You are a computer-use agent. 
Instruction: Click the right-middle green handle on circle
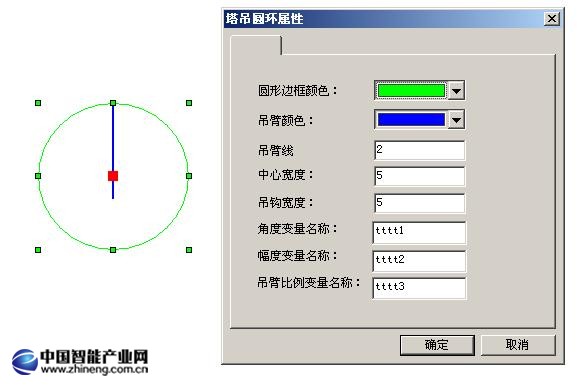click(x=189, y=176)
